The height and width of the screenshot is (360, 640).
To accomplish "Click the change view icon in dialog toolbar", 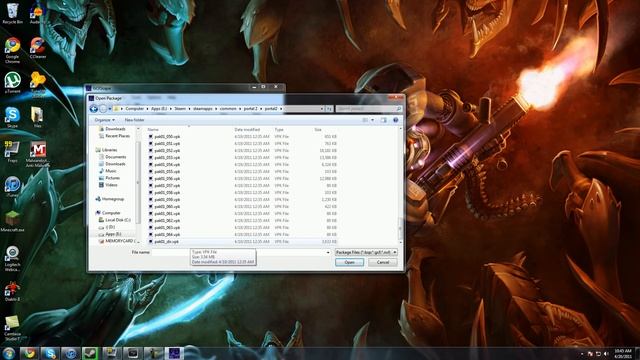I will click(365, 120).
